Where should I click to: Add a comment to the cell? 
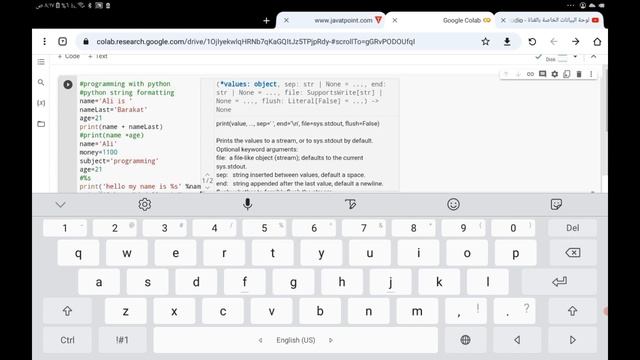click(542, 74)
